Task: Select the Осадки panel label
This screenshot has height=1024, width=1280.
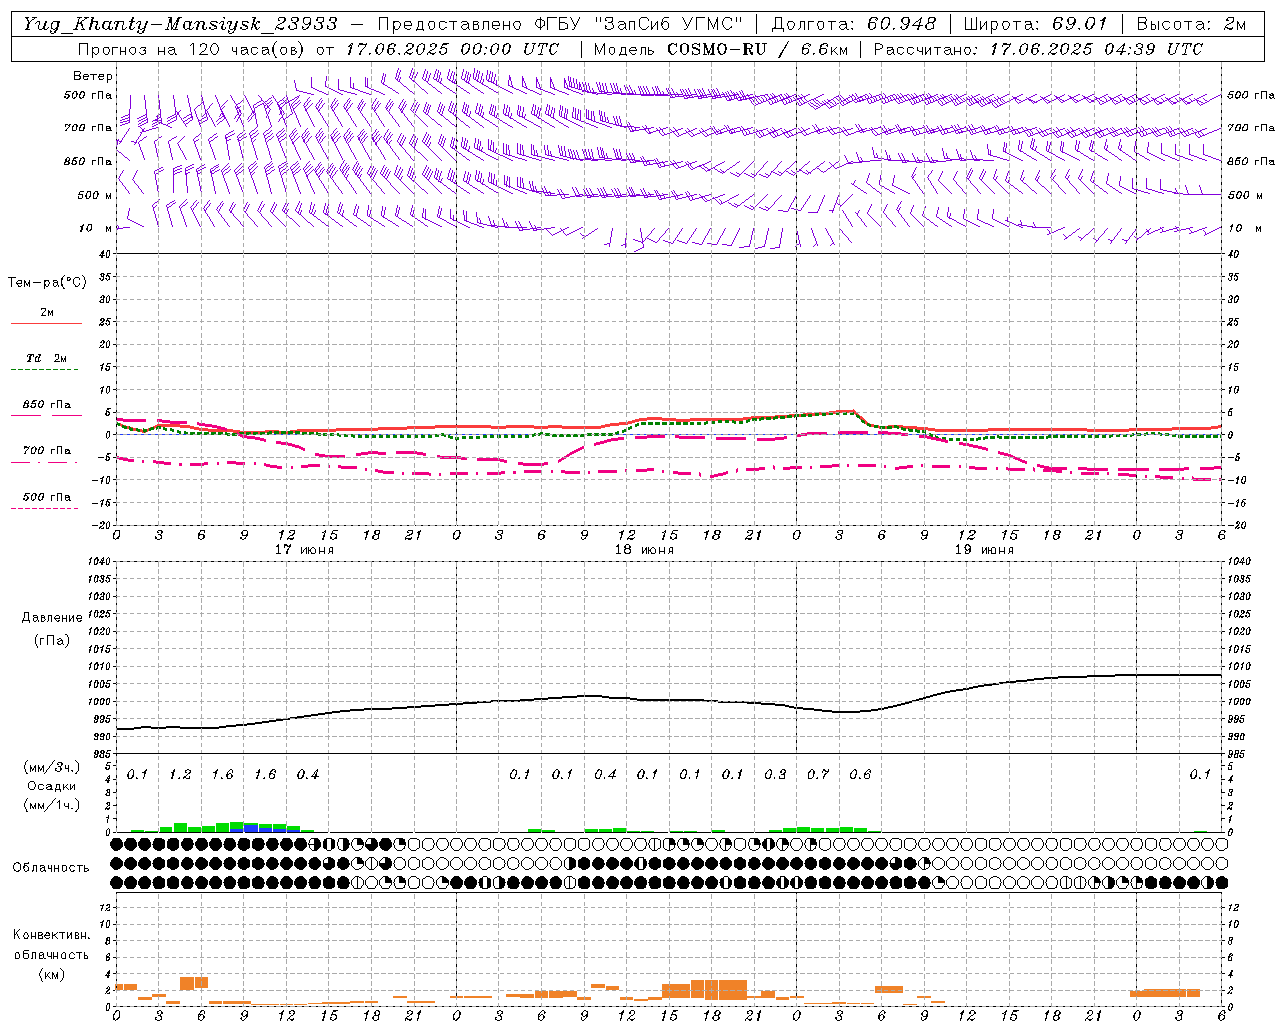Action: [52, 786]
